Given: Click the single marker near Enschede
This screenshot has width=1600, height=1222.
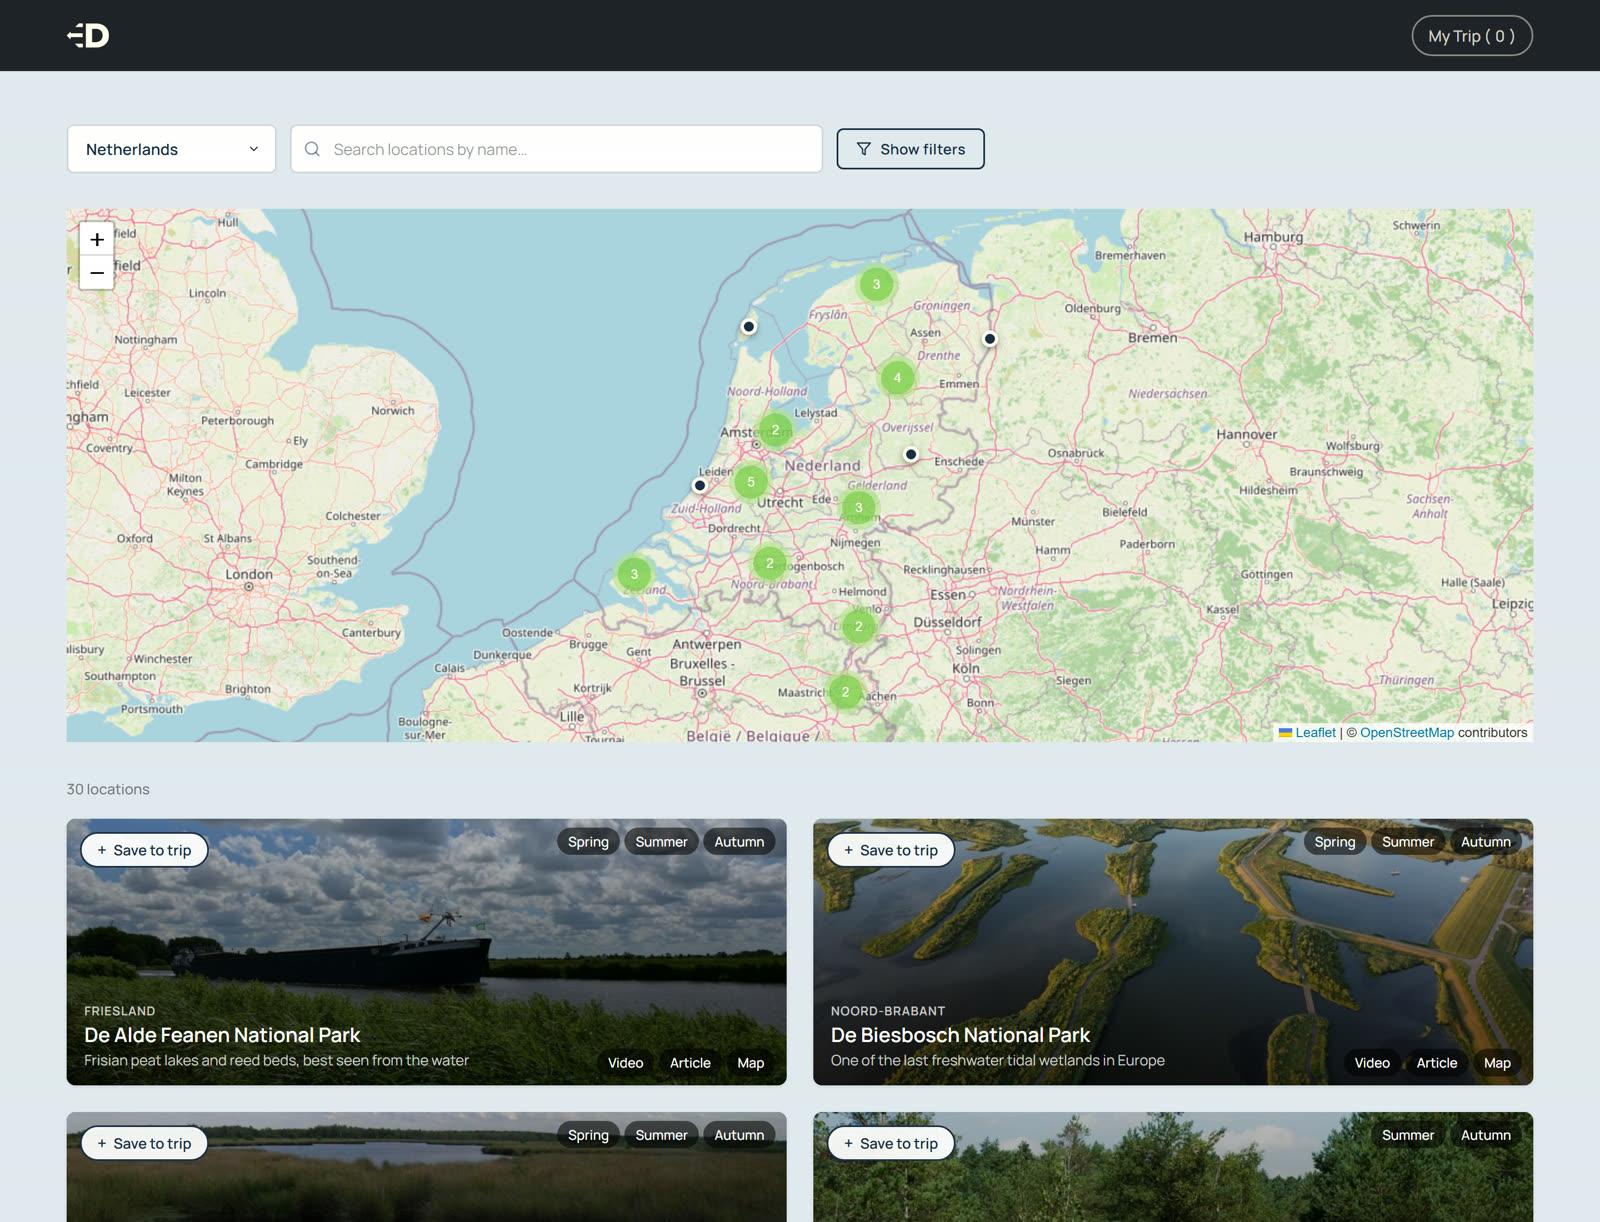Looking at the screenshot, I should tap(911, 454).
